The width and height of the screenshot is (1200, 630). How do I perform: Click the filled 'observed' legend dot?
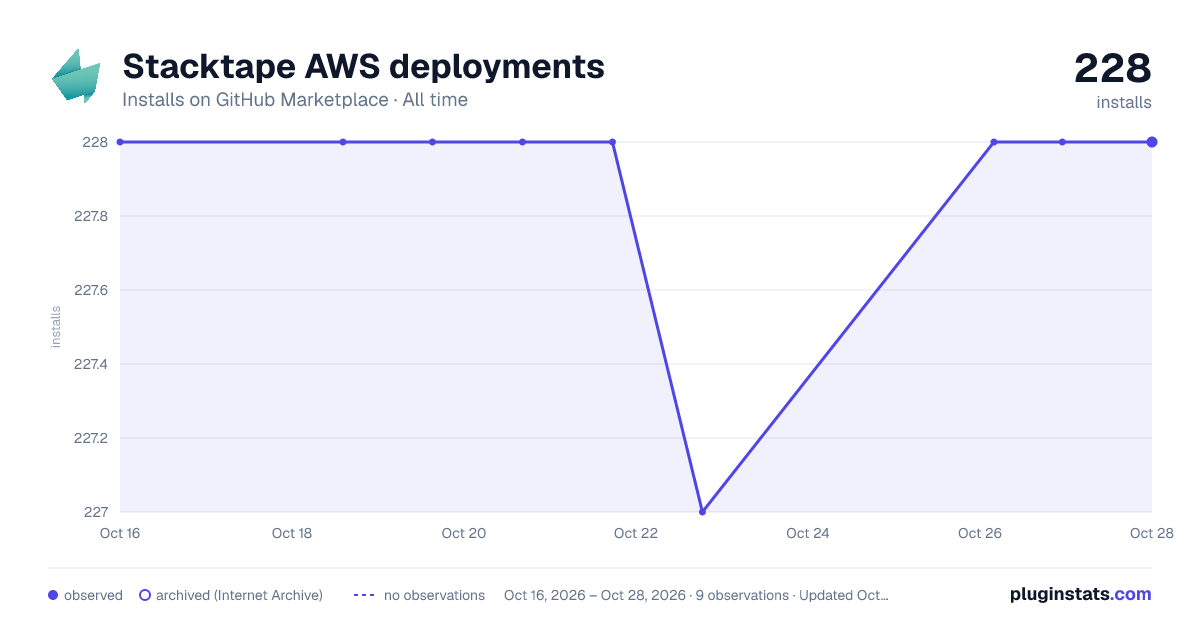[x=53, y=595]
